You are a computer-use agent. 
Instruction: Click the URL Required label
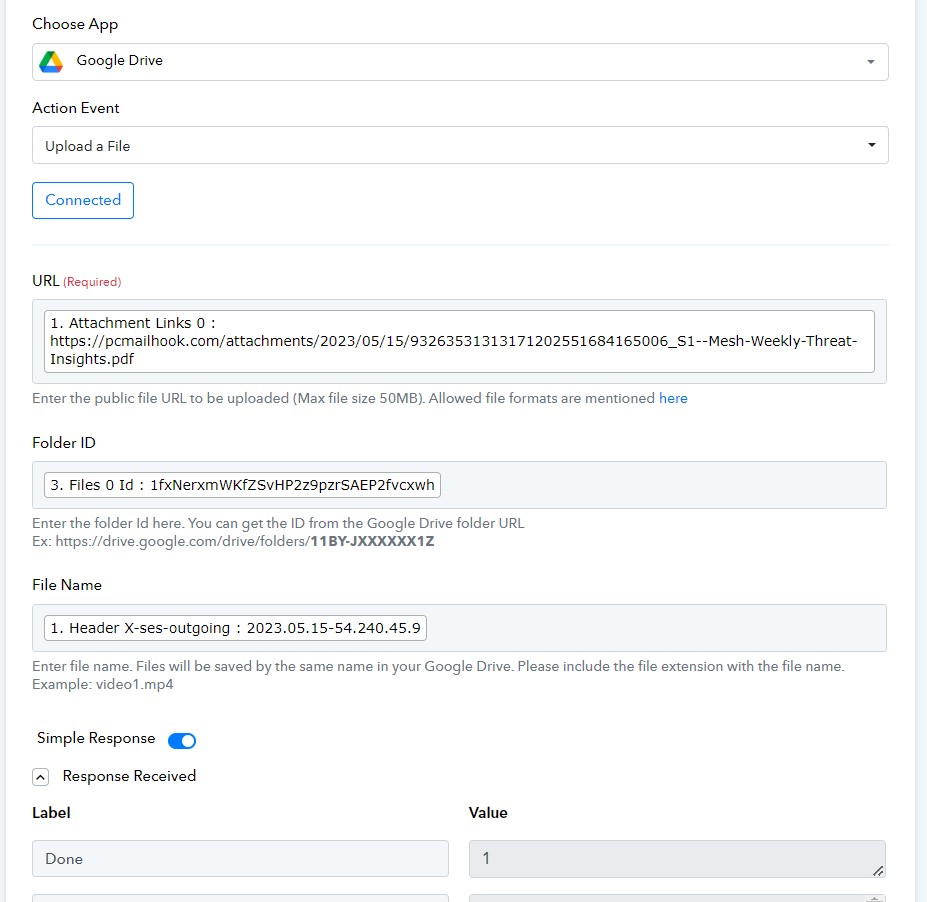point(76,281)
